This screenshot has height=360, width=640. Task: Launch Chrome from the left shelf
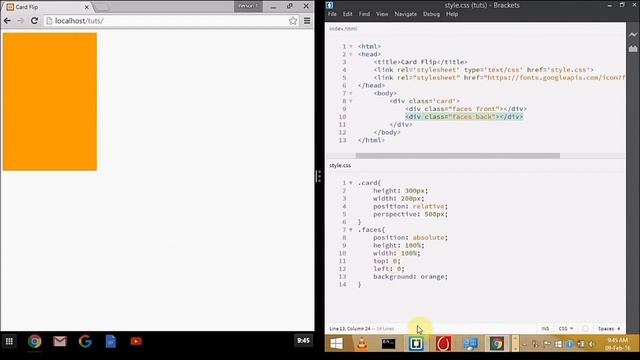[35, 341]
